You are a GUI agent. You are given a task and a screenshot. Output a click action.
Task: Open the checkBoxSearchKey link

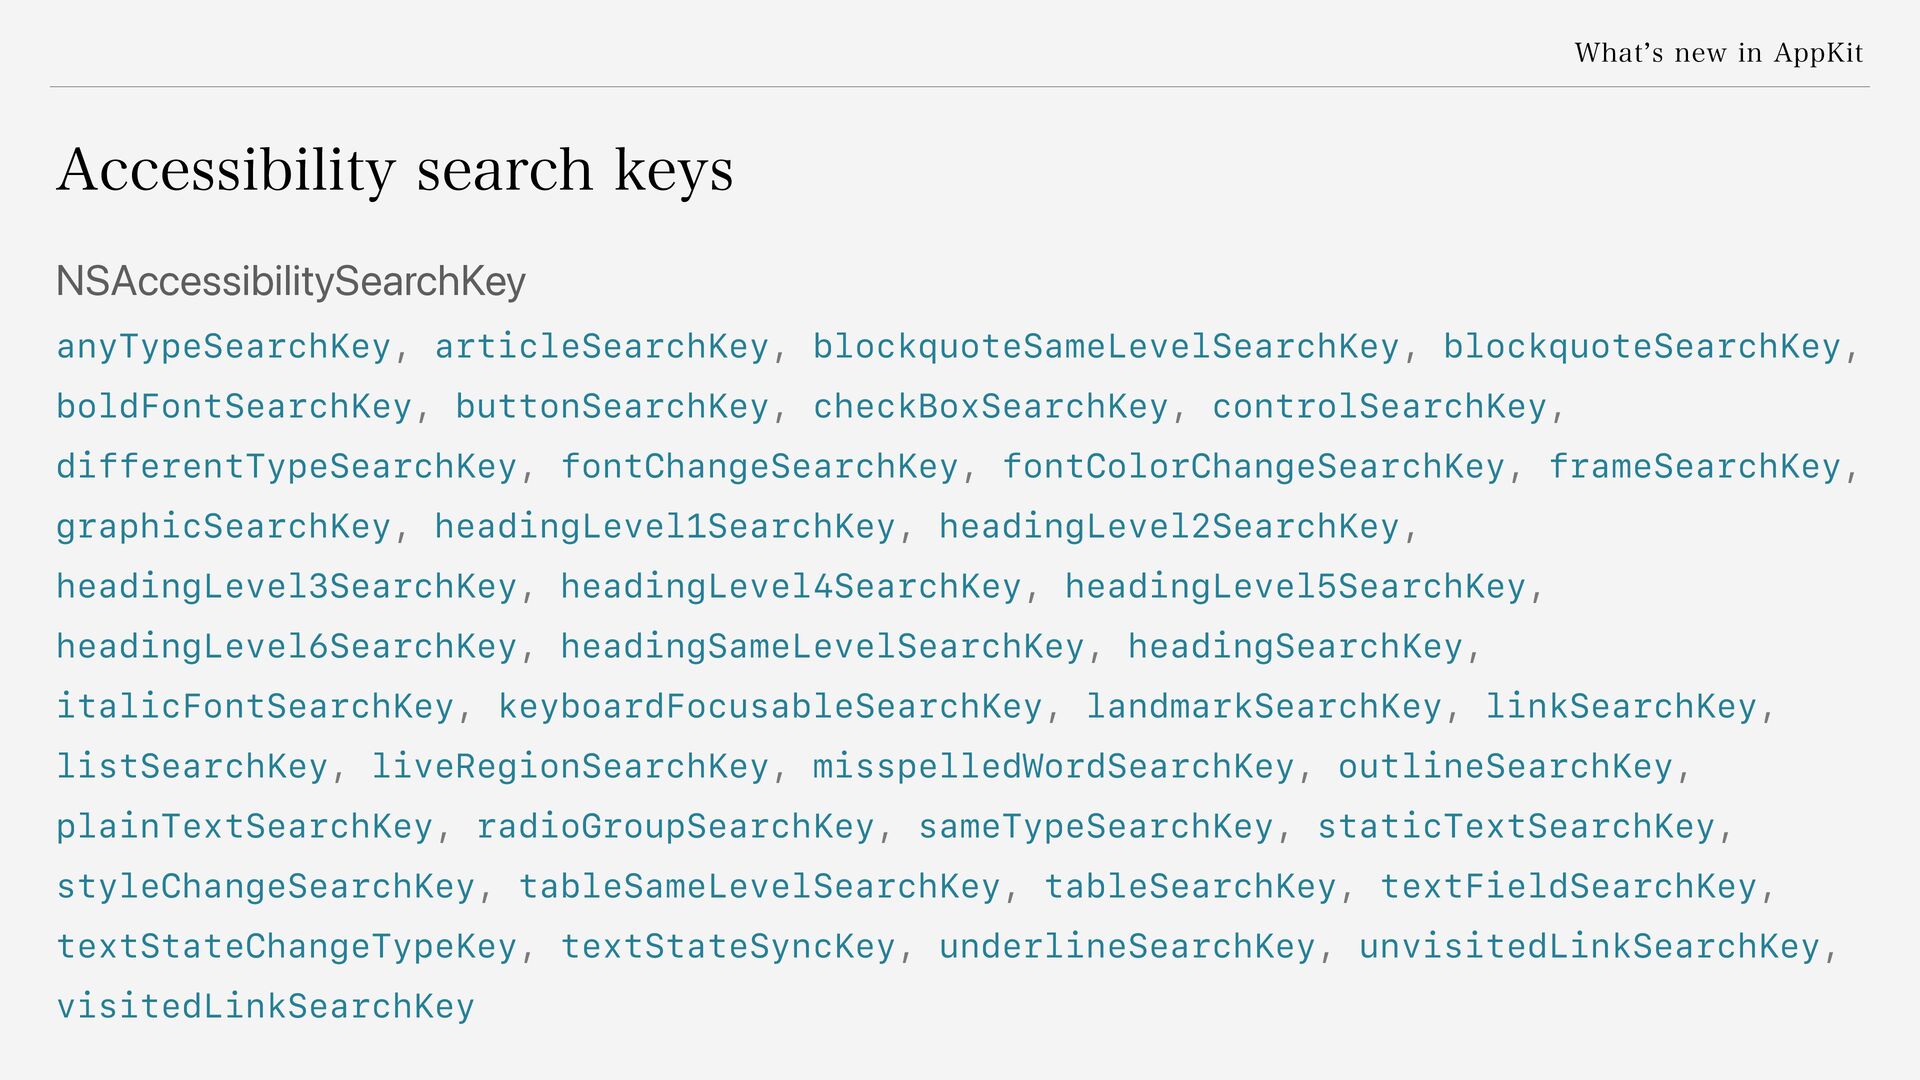[990, 407]
